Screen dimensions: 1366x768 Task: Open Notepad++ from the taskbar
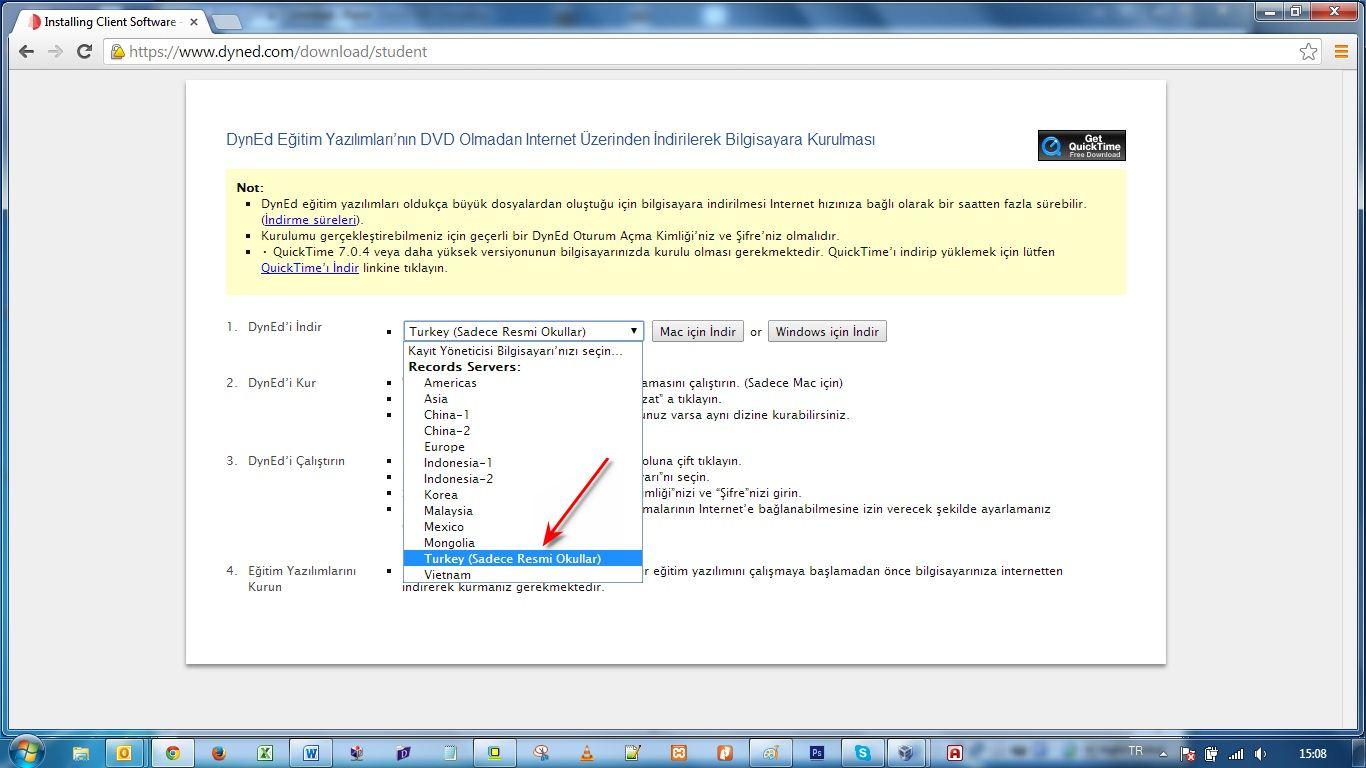tap(633, 753)
